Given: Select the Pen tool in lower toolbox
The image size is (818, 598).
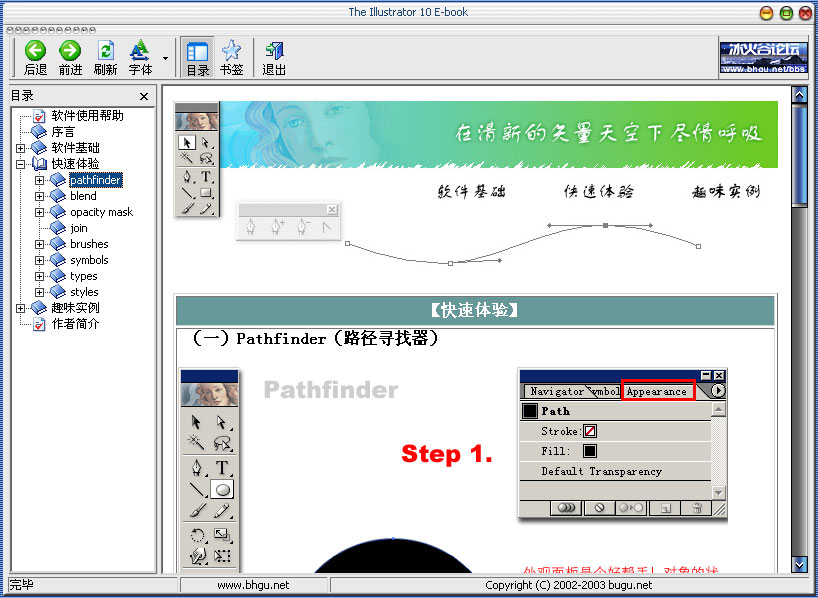Looking at the screenshot, I should [x=197, y=467].
